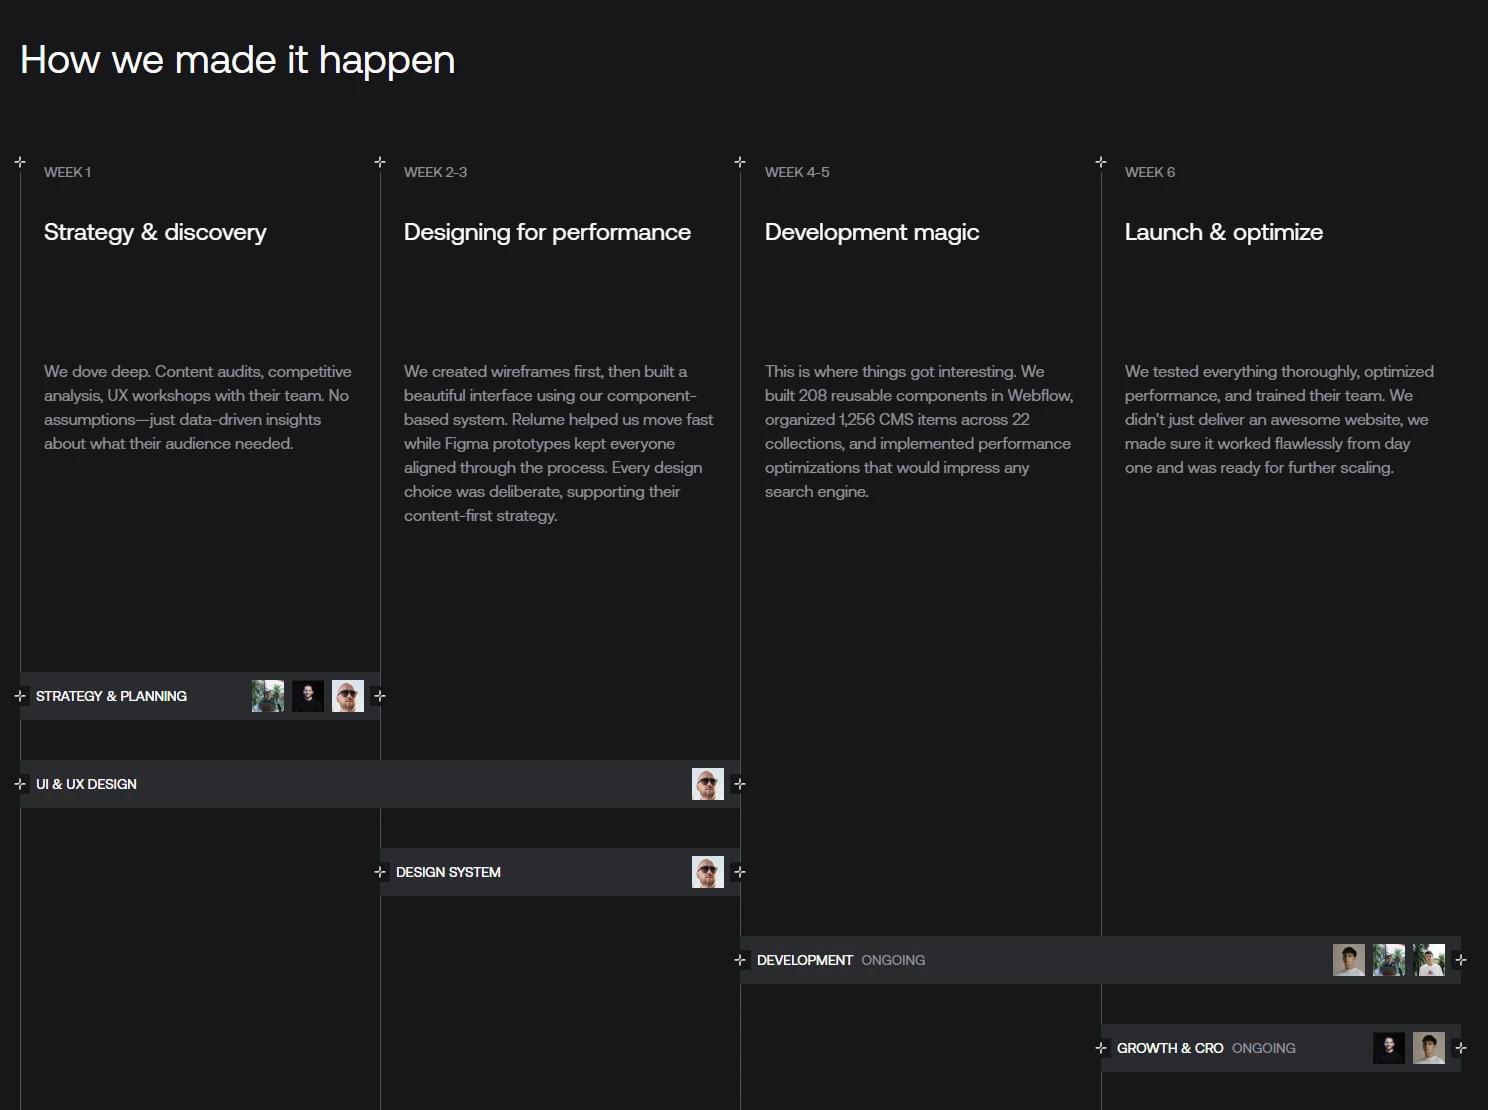1488x1110 pixels.
Task: Click the avatar in Design System bar
Action: tap(708, 872)
